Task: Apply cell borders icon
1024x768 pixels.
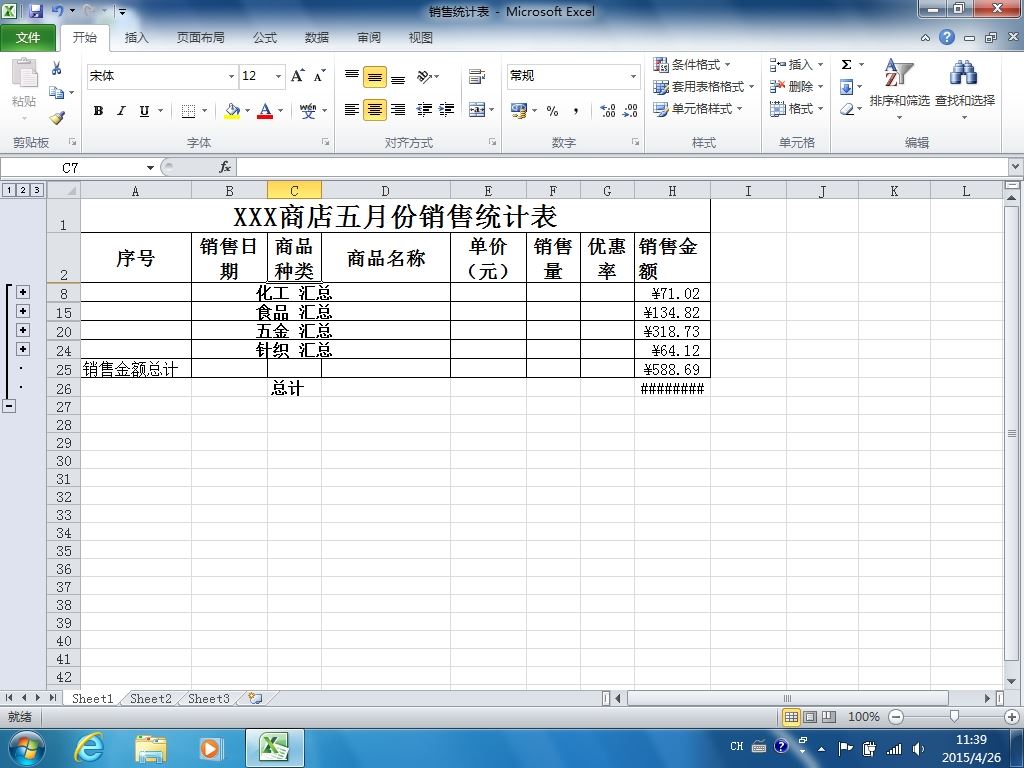Action: point(188,110)
